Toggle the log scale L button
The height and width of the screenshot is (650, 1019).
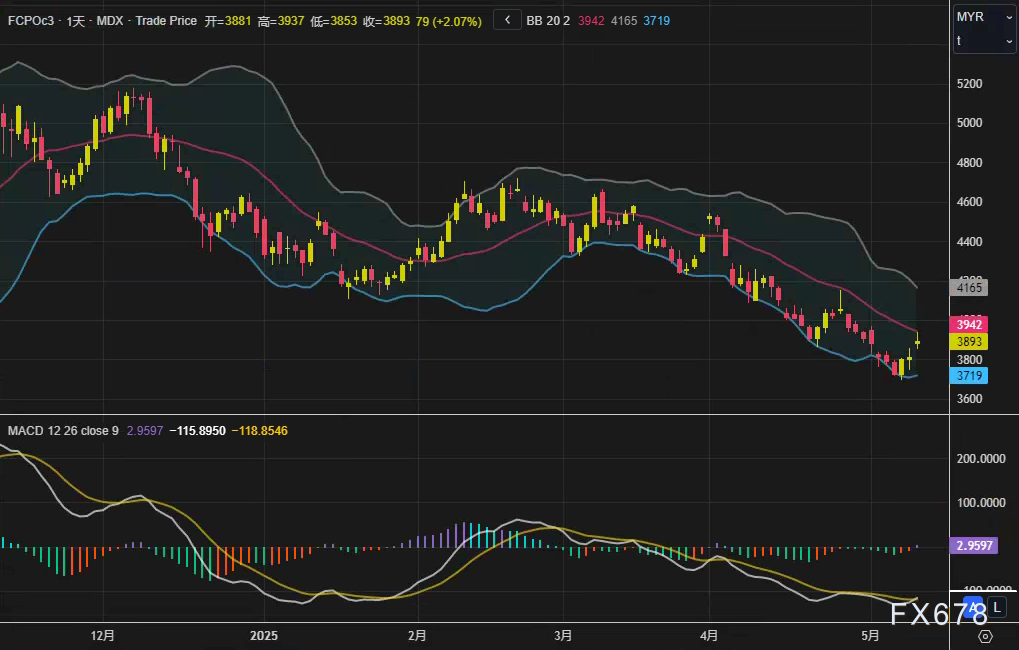(x=996, y=607)
